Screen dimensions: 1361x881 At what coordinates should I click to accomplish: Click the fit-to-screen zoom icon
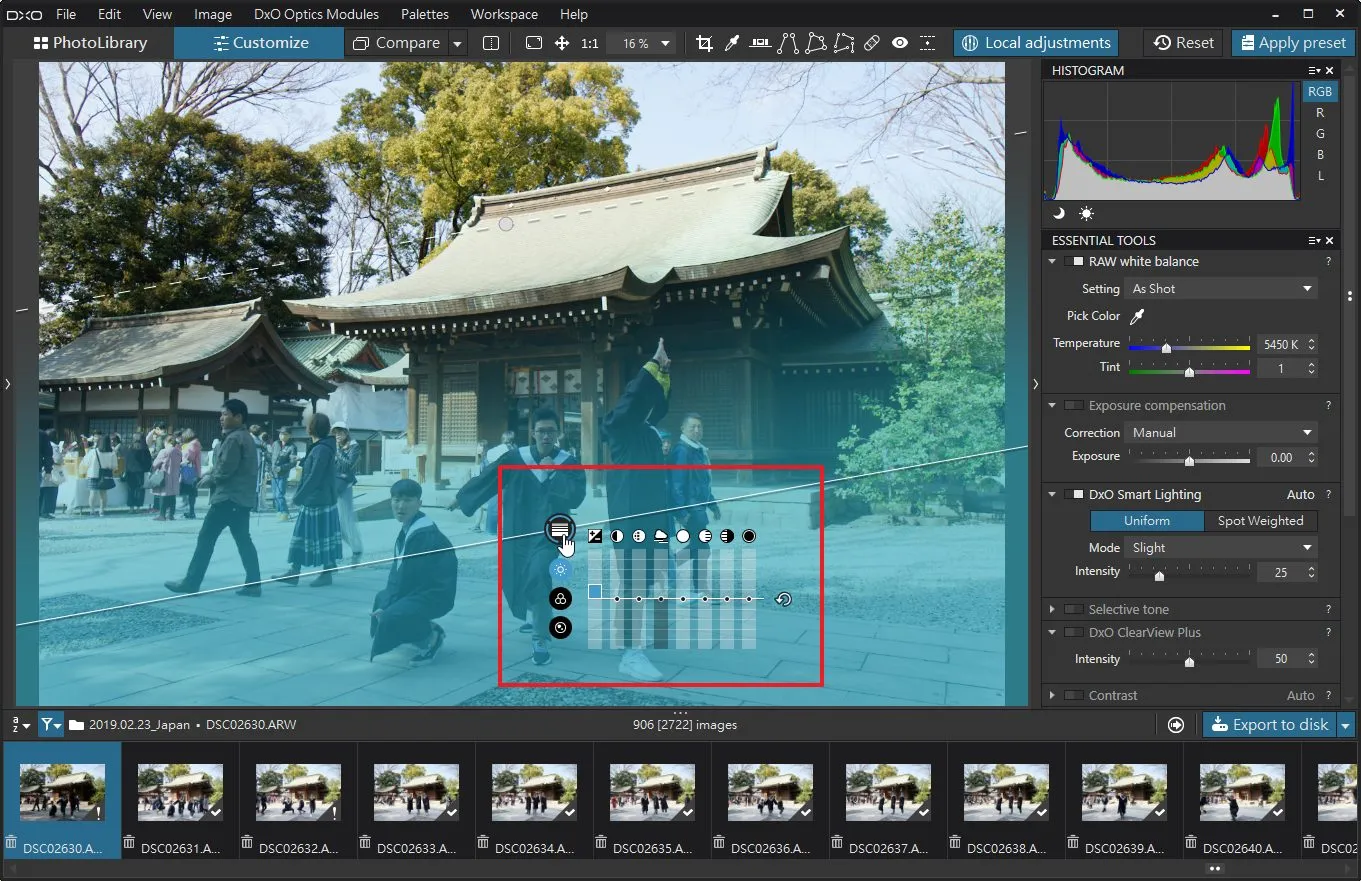click(534, 43)
